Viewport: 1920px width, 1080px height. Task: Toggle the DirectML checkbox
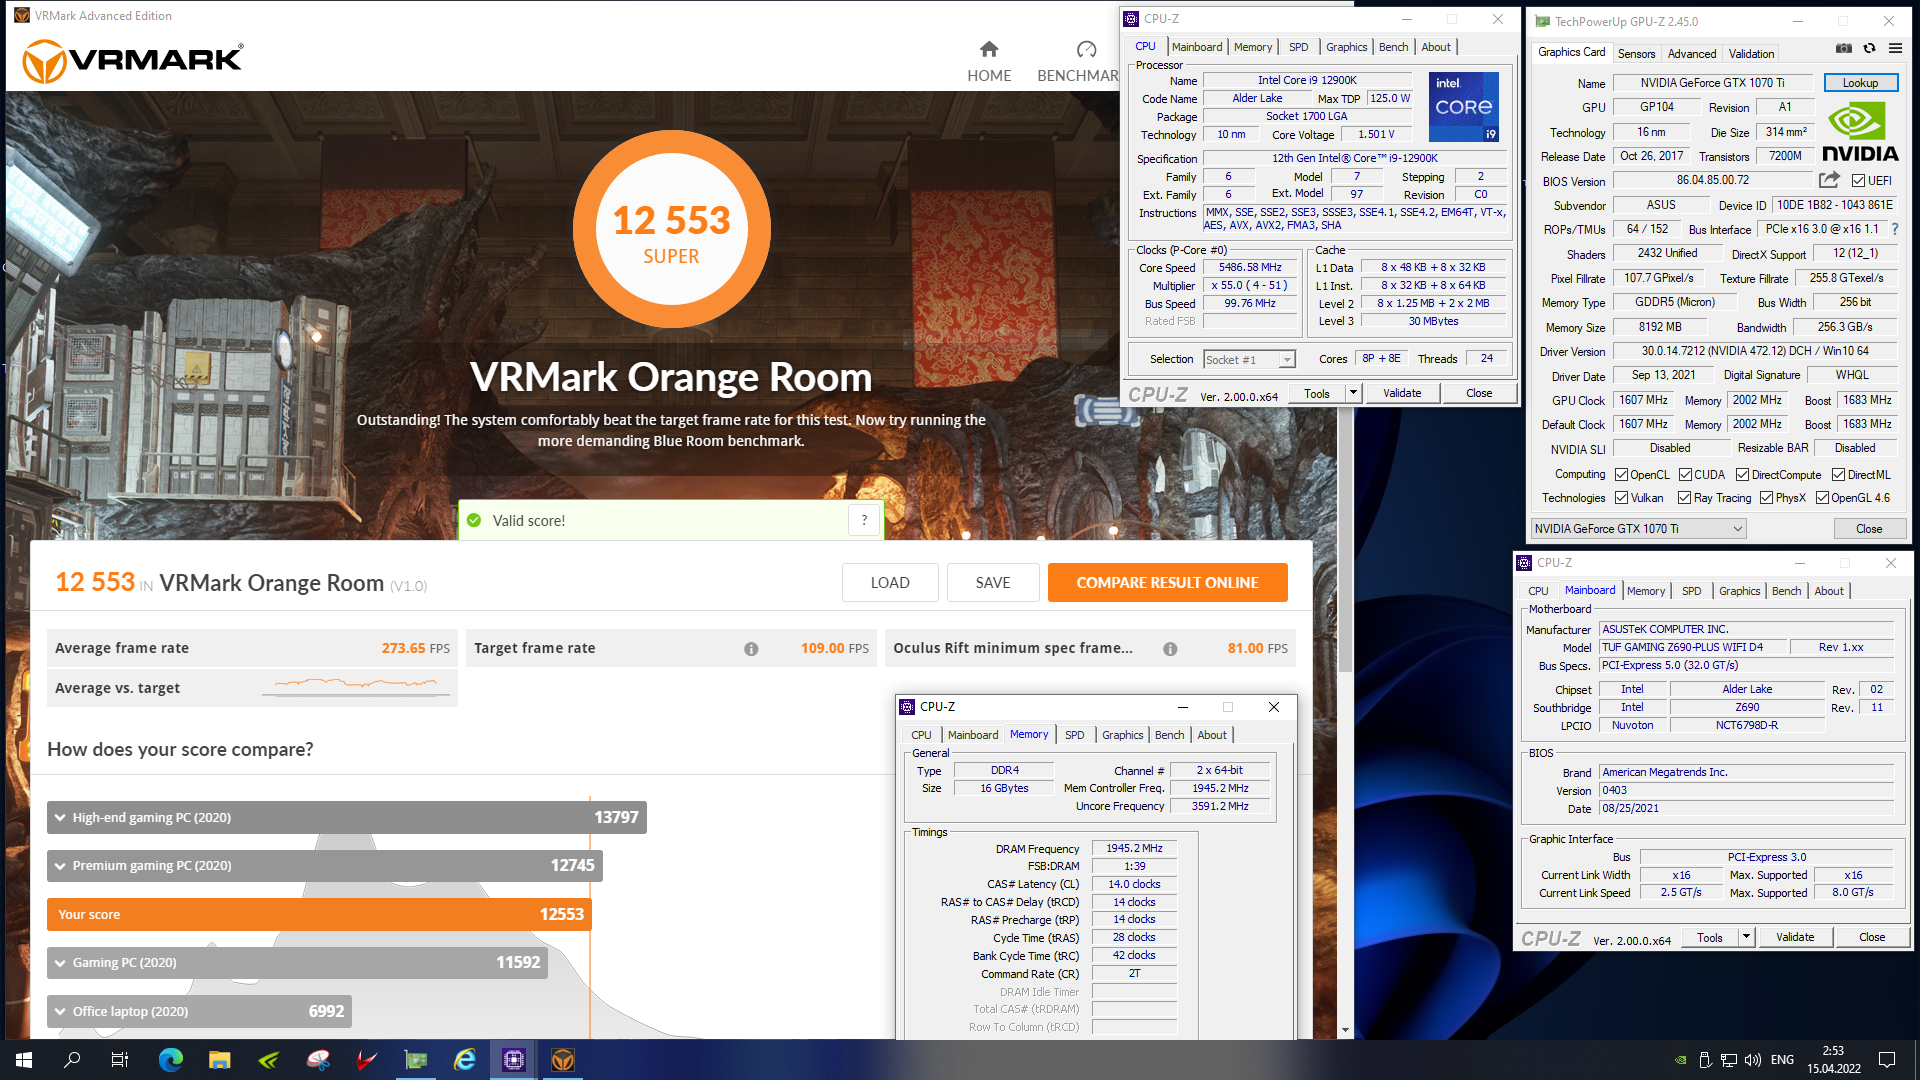point(1838,475)
